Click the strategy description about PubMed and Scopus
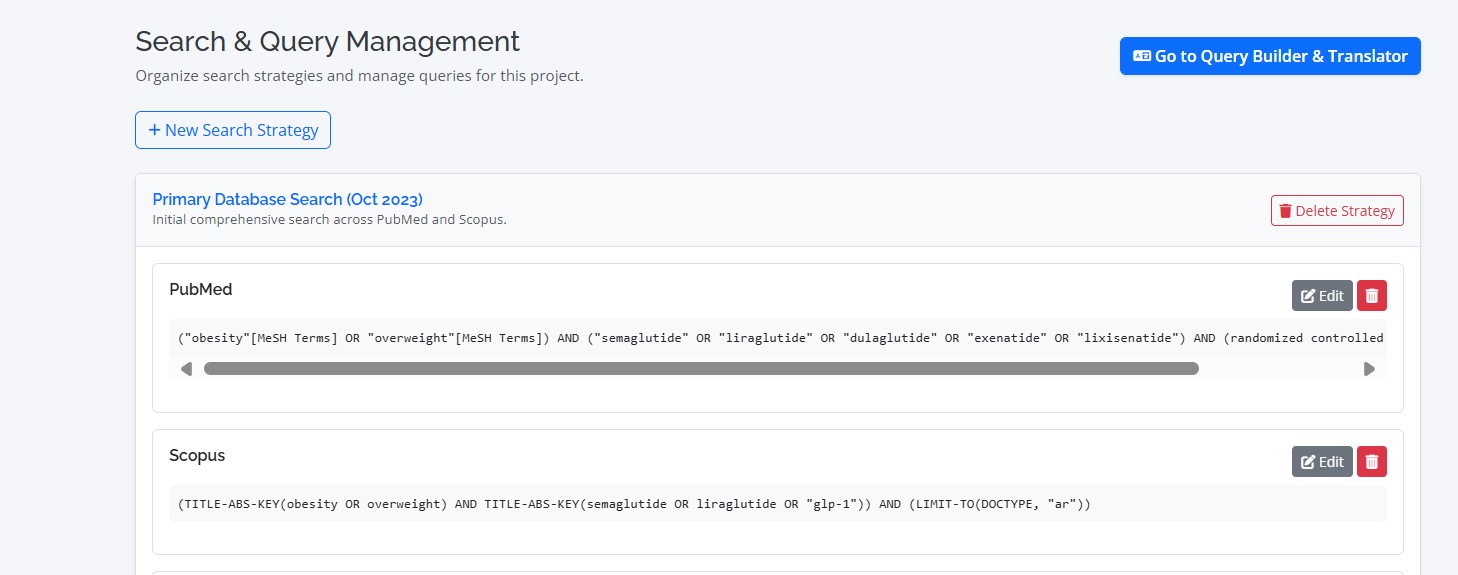This screenshot has height=575, width=1458. tap(329, 219)
